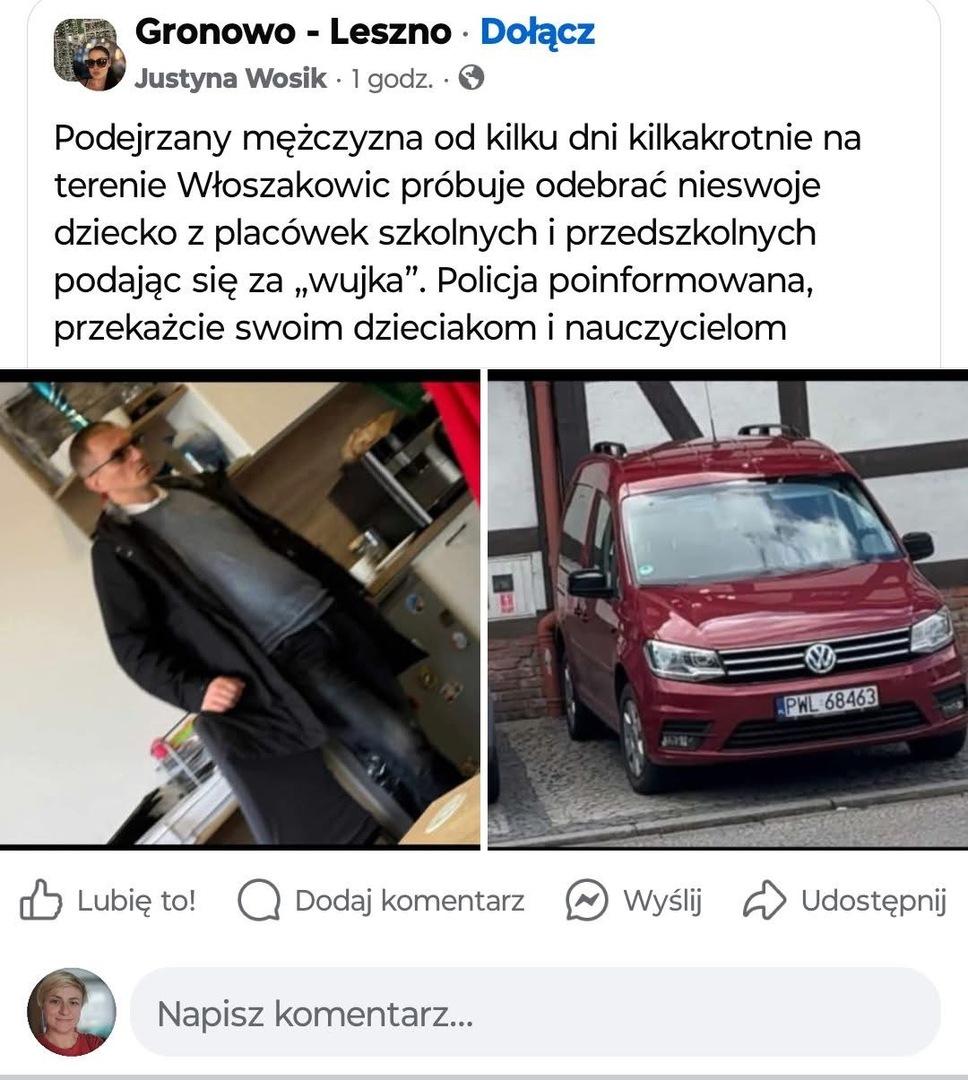Click the Wyślij label
The width and height of the screenshot is (968, 1080).
(662, 901)
